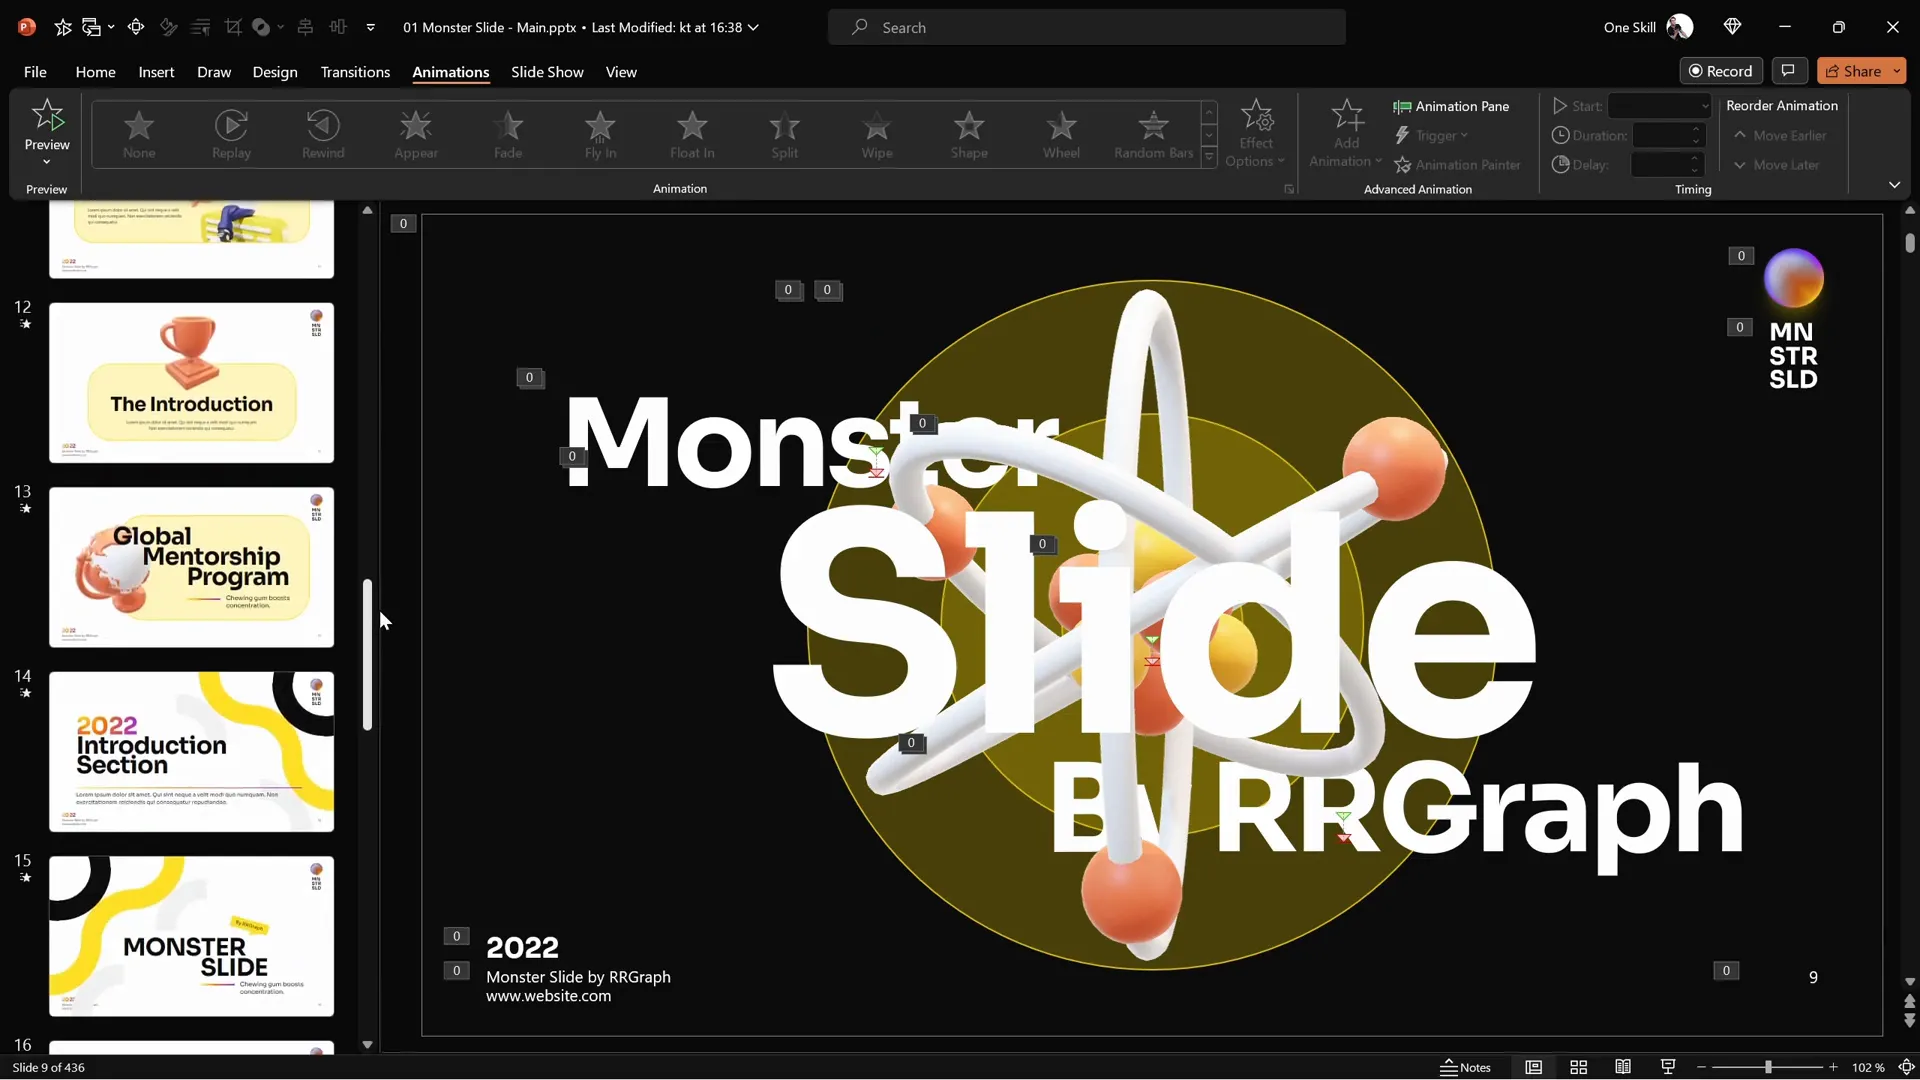1920x1080 pixels.
Task: Click the Animation Painter
Action: tap(1458, 165)
